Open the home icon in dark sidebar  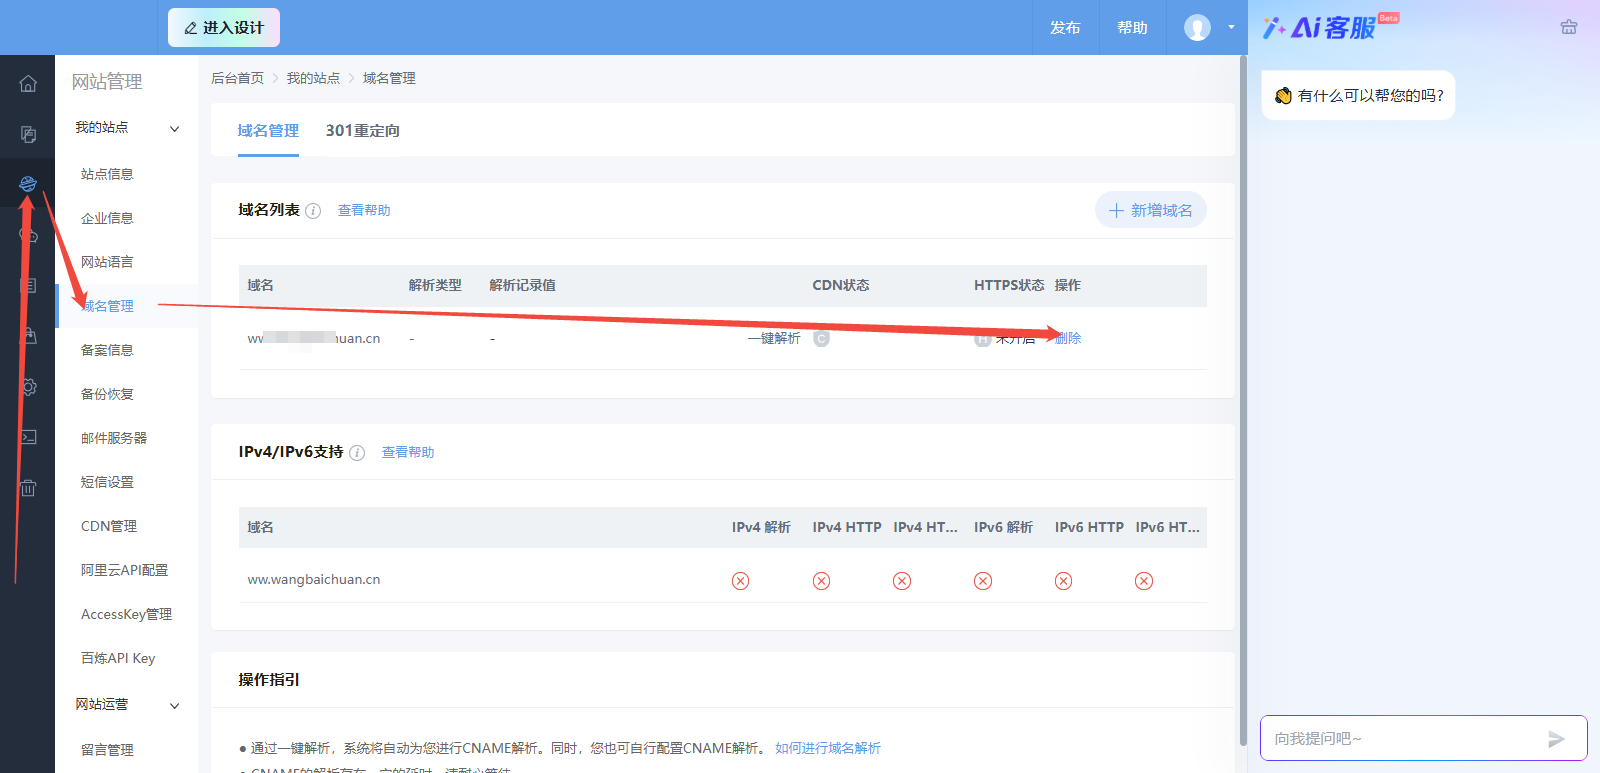coord(28,83)
